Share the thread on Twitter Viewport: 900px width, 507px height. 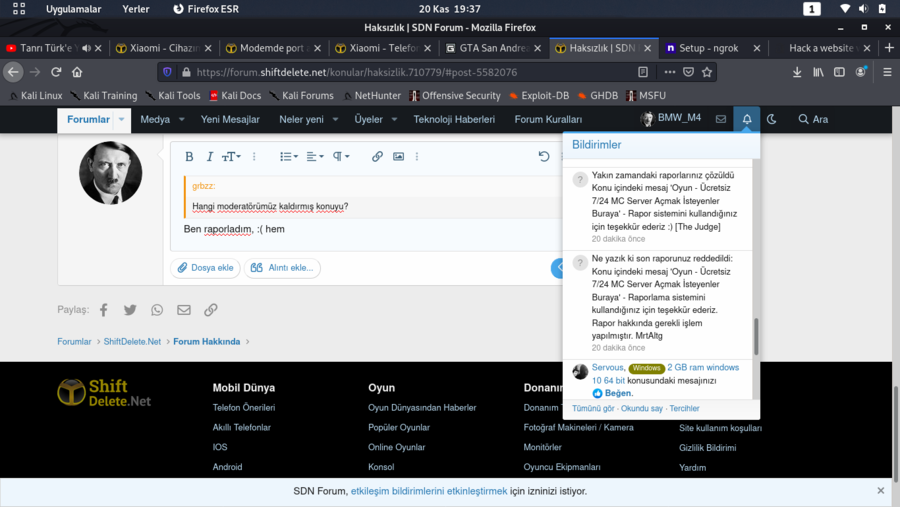click(x=130, y=310)
